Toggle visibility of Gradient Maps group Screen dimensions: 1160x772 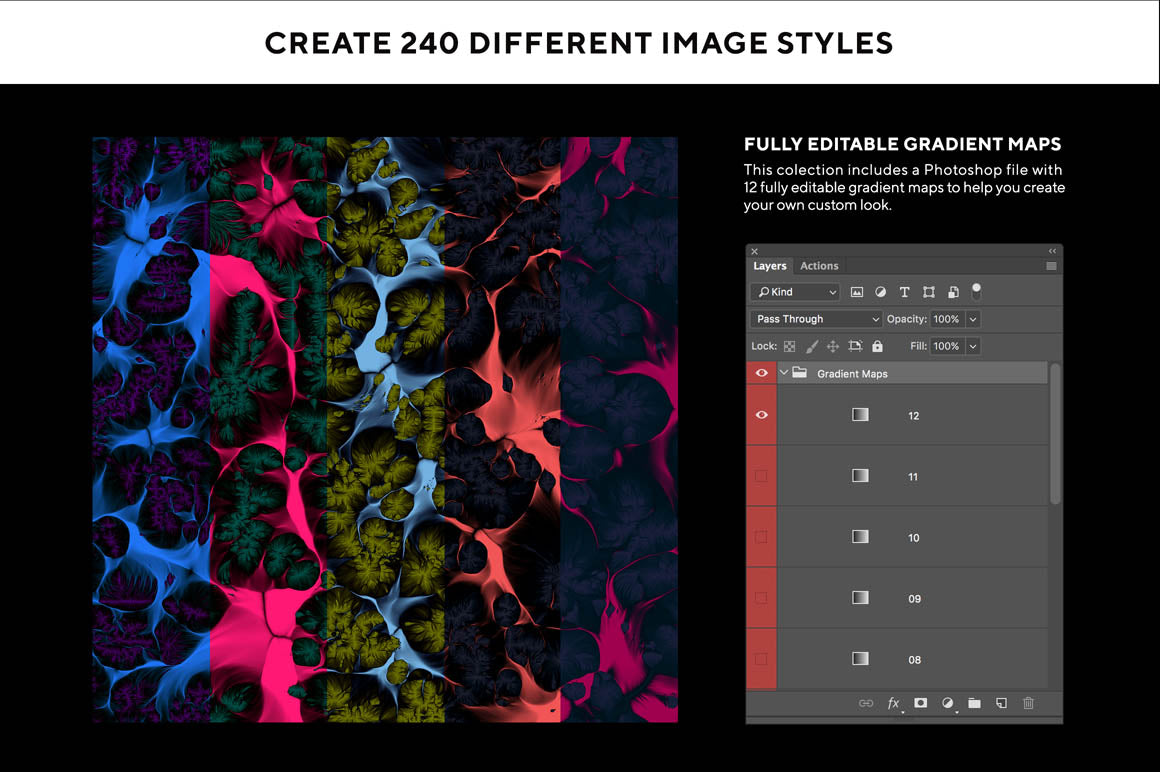coord(761,373)
